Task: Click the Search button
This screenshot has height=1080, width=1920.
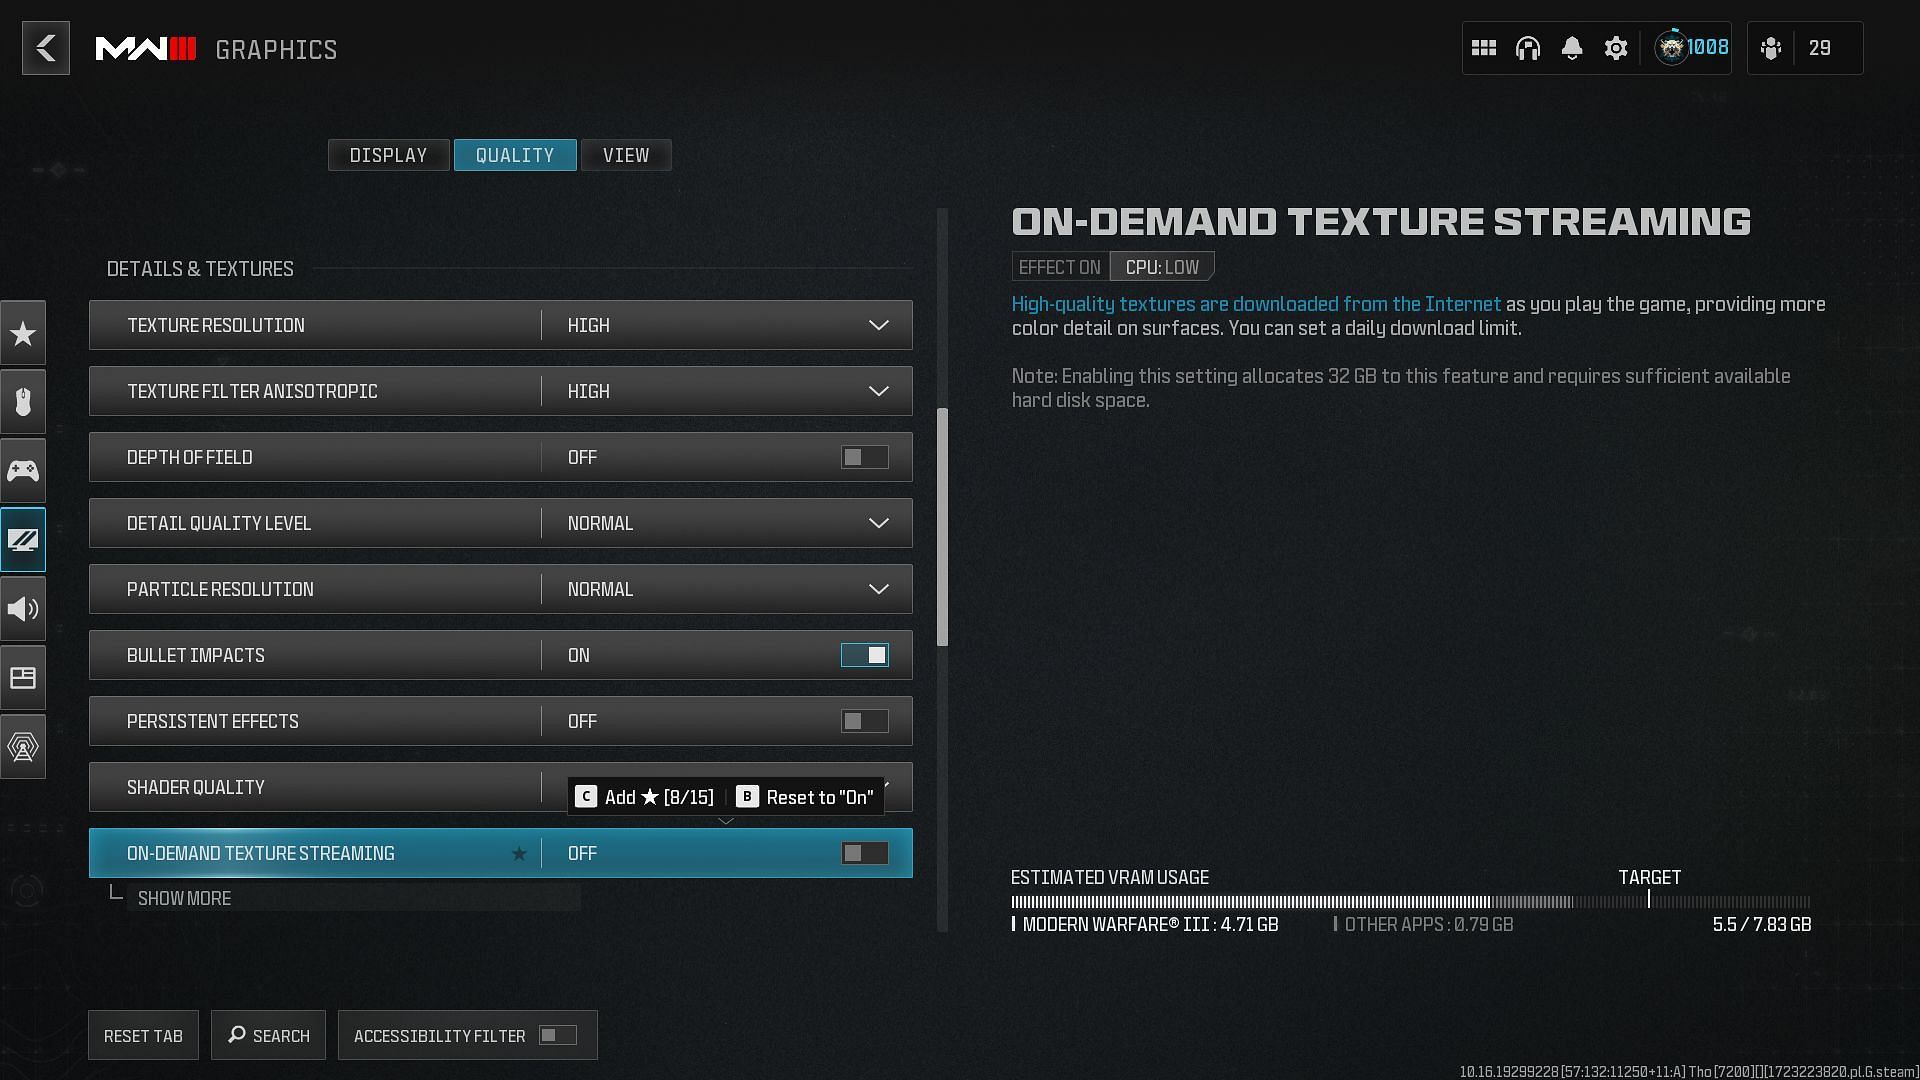Action: tap(268, 1035)
